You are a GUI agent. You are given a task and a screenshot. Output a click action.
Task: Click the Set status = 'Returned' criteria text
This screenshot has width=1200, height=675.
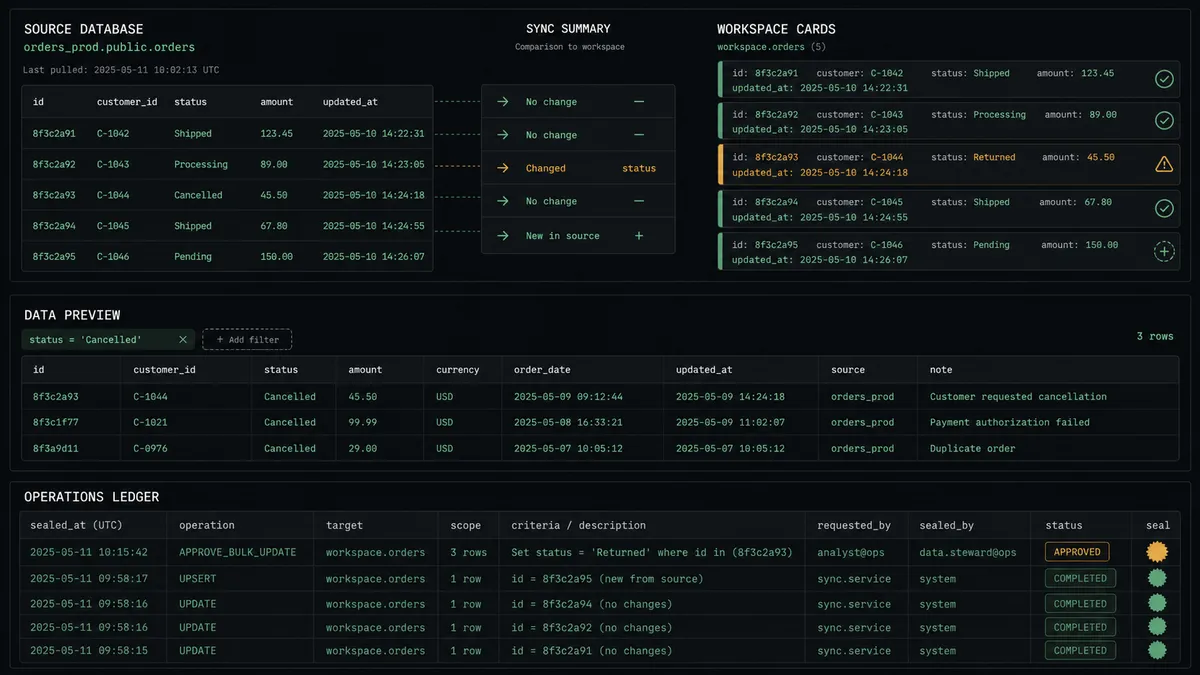(x=651, y=552)
